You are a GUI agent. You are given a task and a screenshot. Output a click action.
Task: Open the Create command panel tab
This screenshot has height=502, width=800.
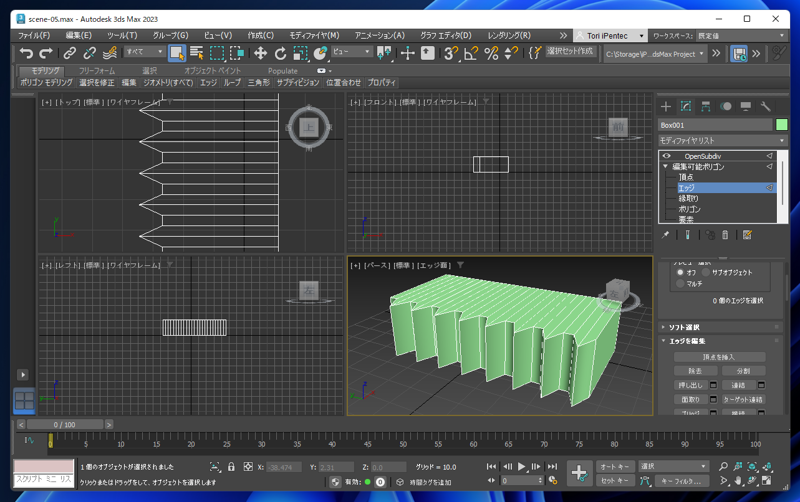[666, 106]
